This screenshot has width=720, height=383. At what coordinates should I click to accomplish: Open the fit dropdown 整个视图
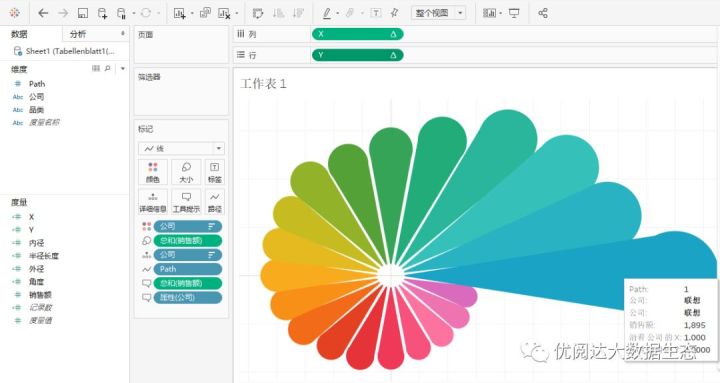click(x=439, y=13)
